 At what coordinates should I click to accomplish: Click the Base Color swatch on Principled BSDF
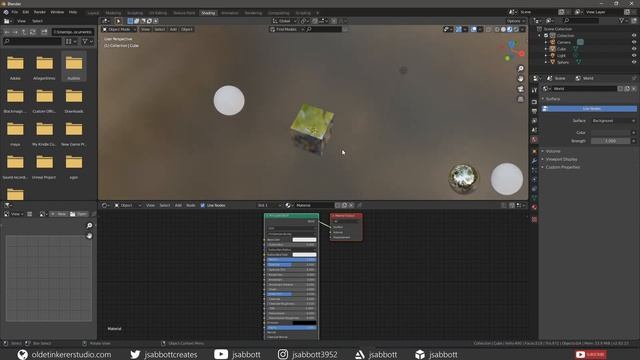point(304,240)
